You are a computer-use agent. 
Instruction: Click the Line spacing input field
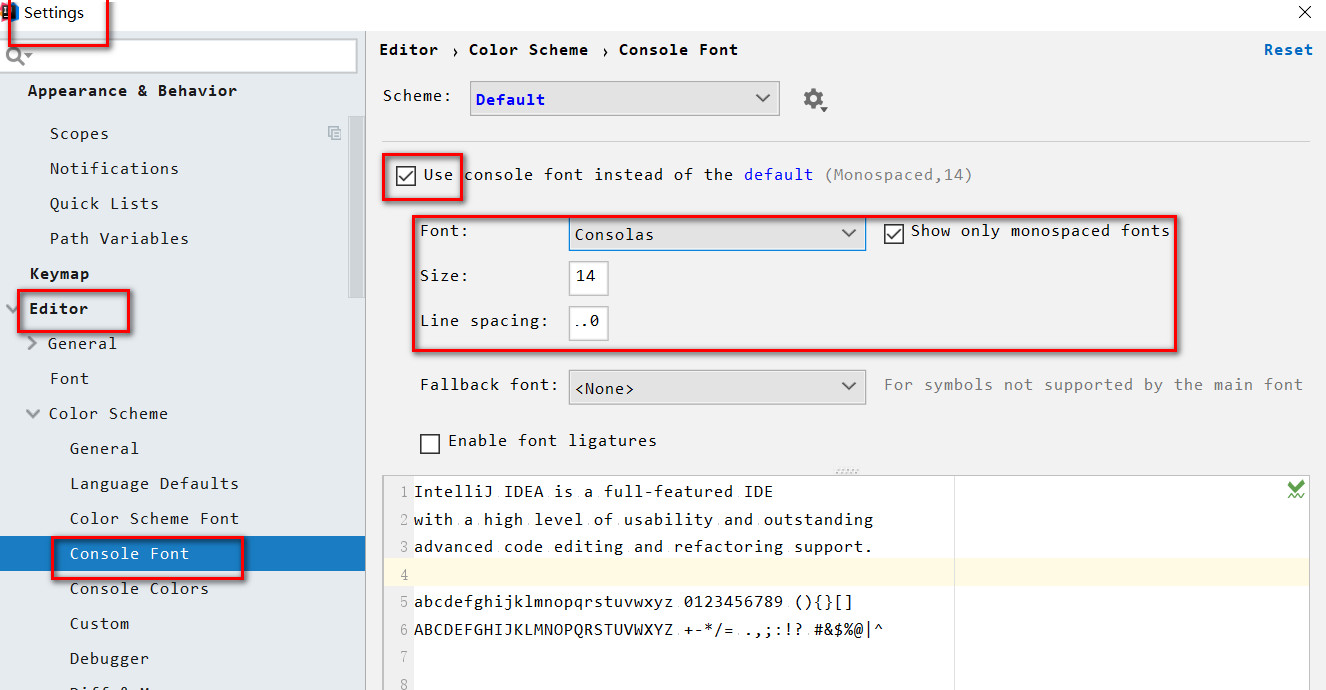pyautogui.click(x=588, y=322)
